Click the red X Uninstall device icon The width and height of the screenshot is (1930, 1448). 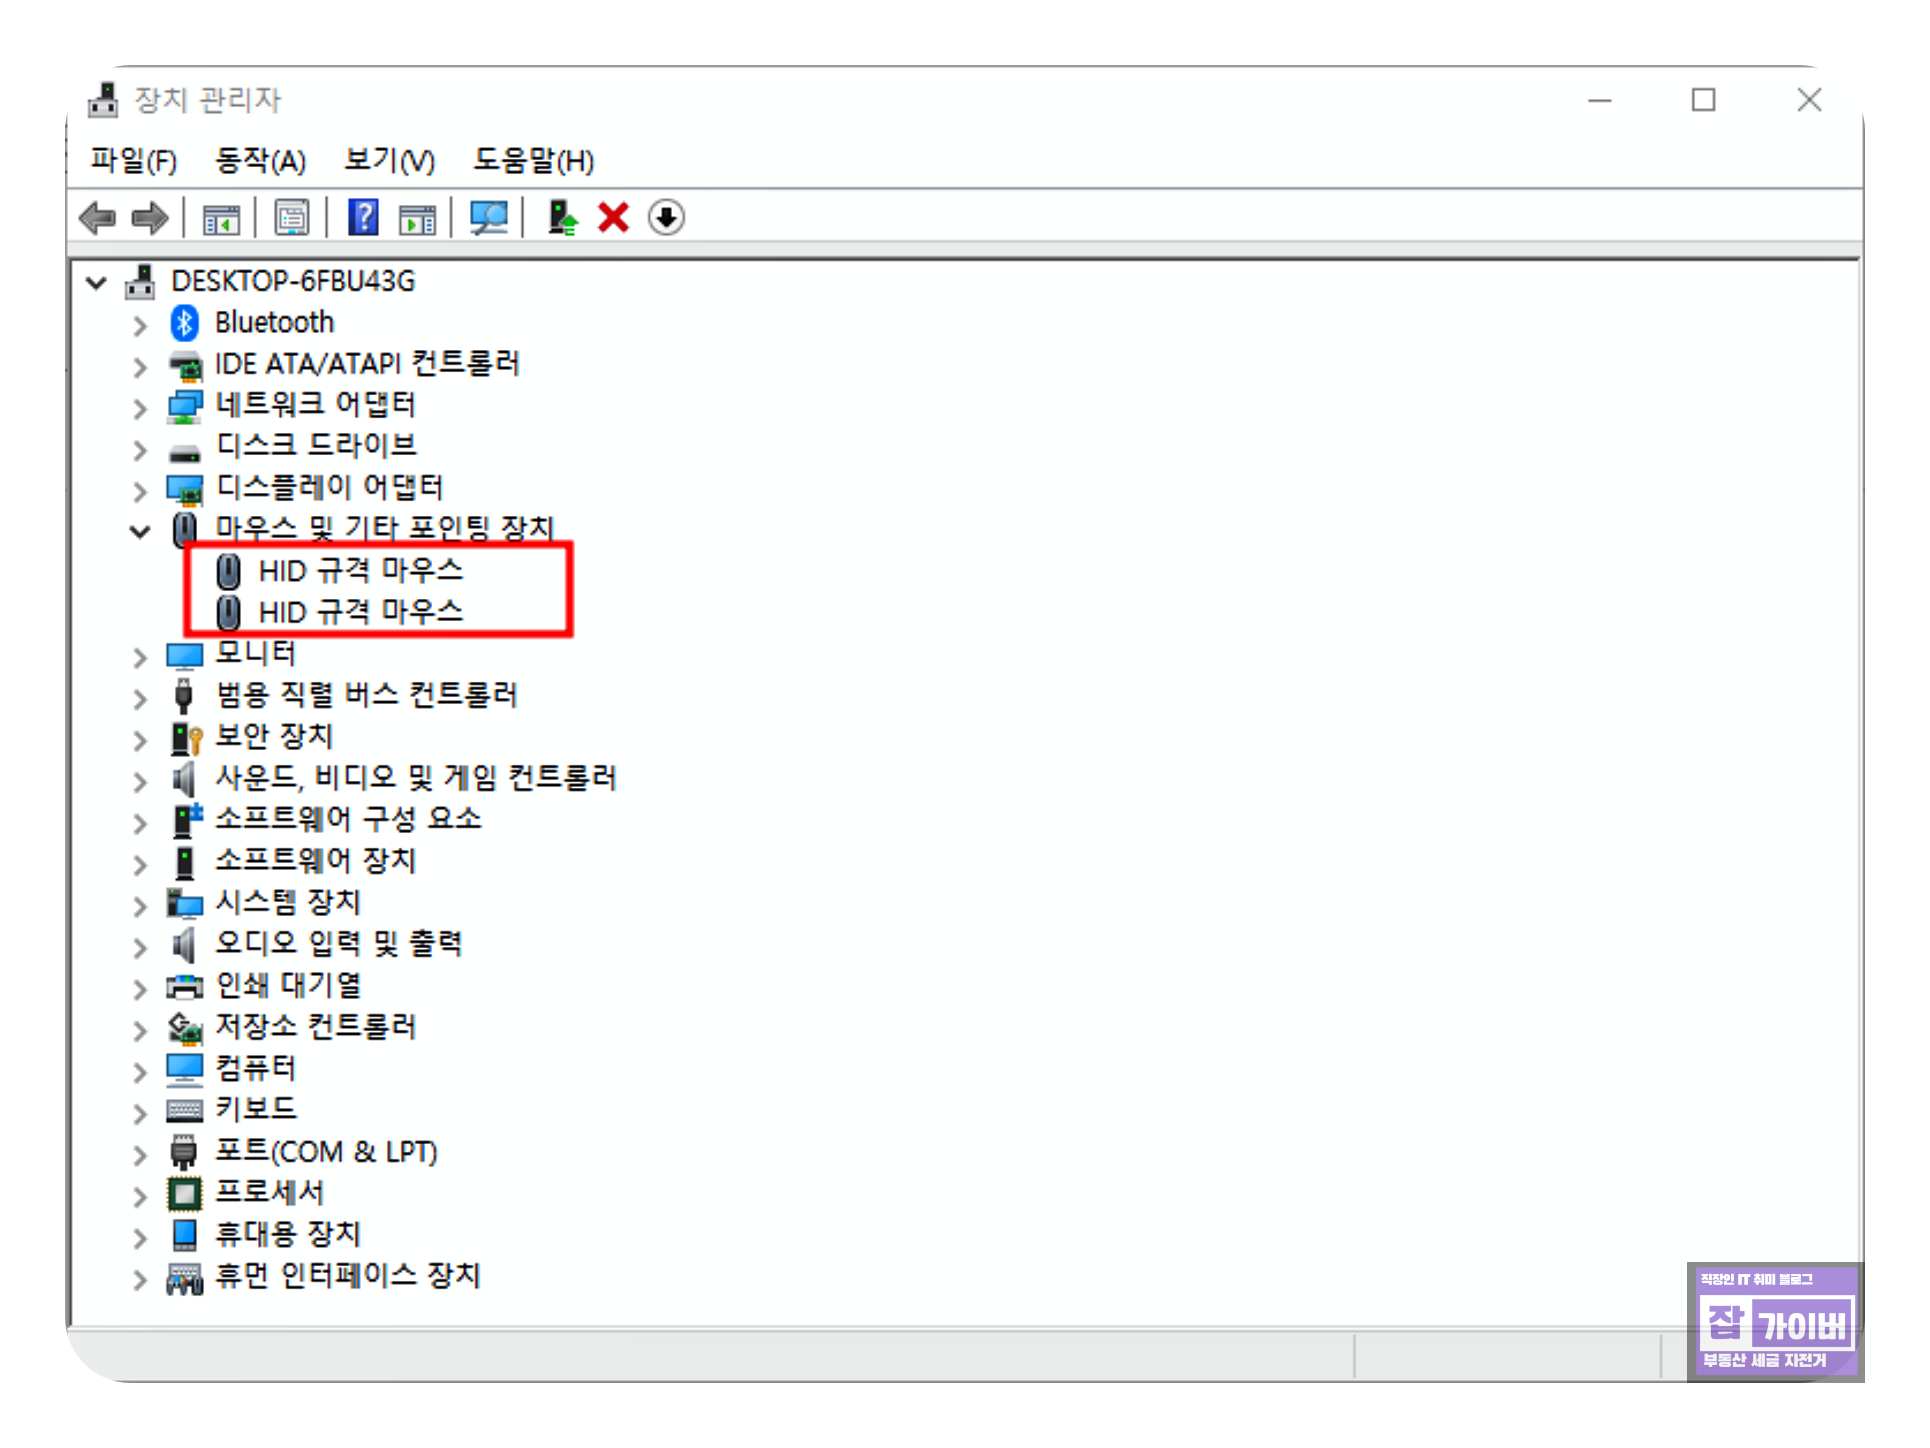coord(613,218)
